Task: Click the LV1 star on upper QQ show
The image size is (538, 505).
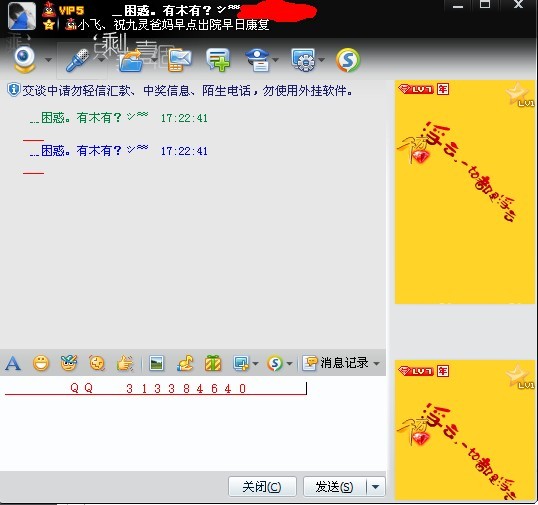Action: 519,95
